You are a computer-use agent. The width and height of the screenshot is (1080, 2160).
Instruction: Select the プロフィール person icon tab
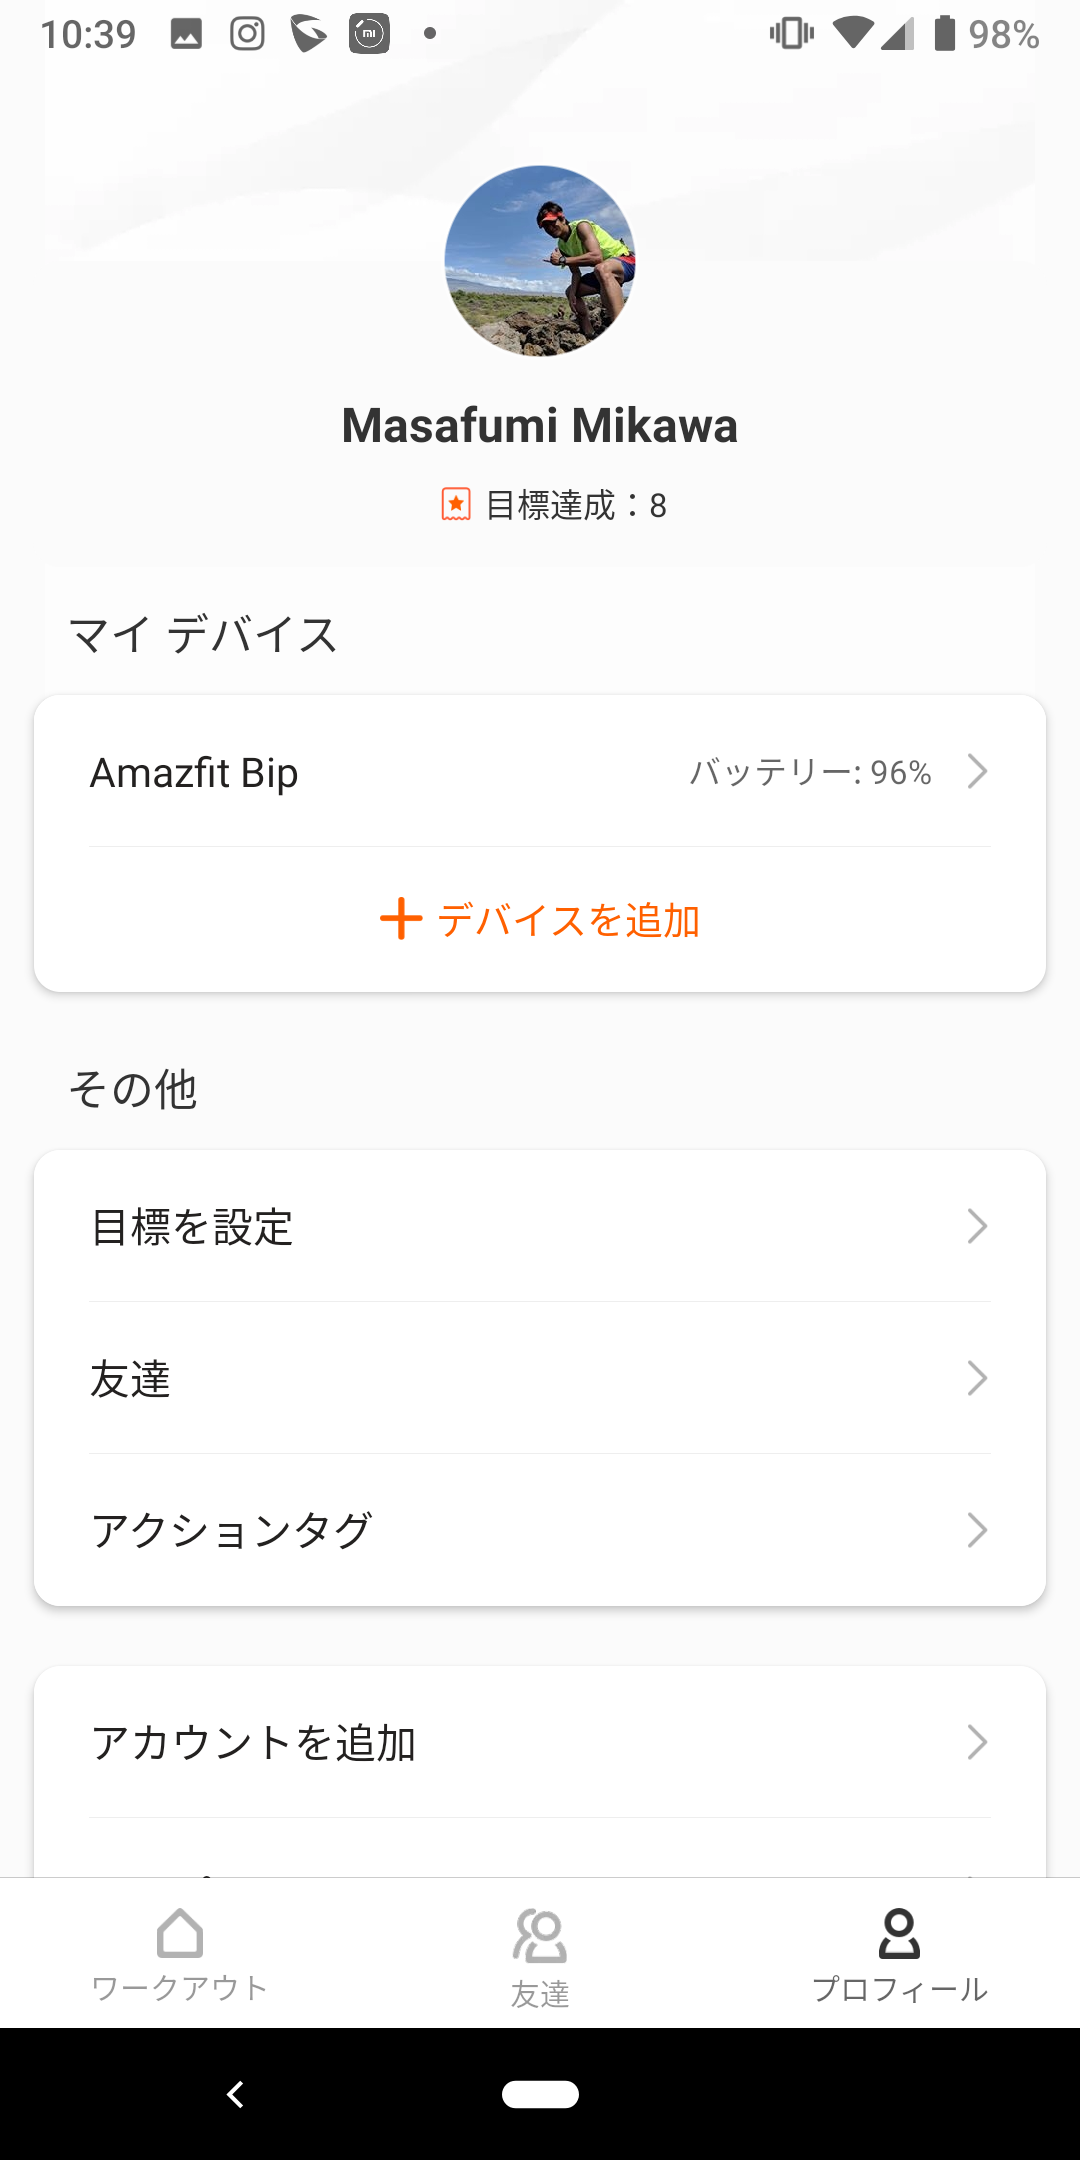[x=899, y=1933]
